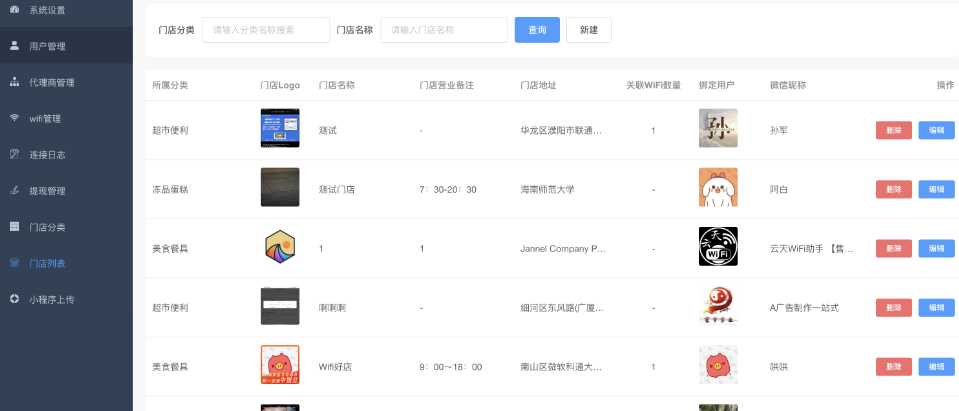Edit the 测试门店 row
The width and height of the screenshot is (959, 411).
pos(936,190)
